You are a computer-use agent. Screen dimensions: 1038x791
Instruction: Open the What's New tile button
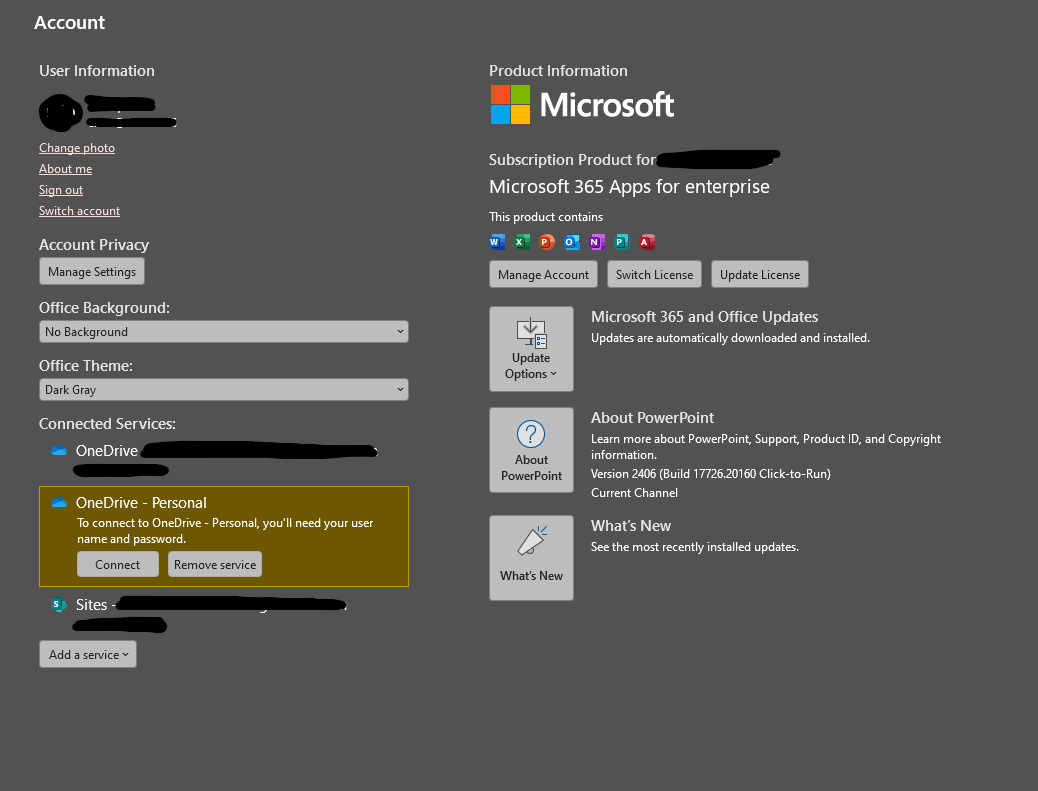click(x=531, y=558)
